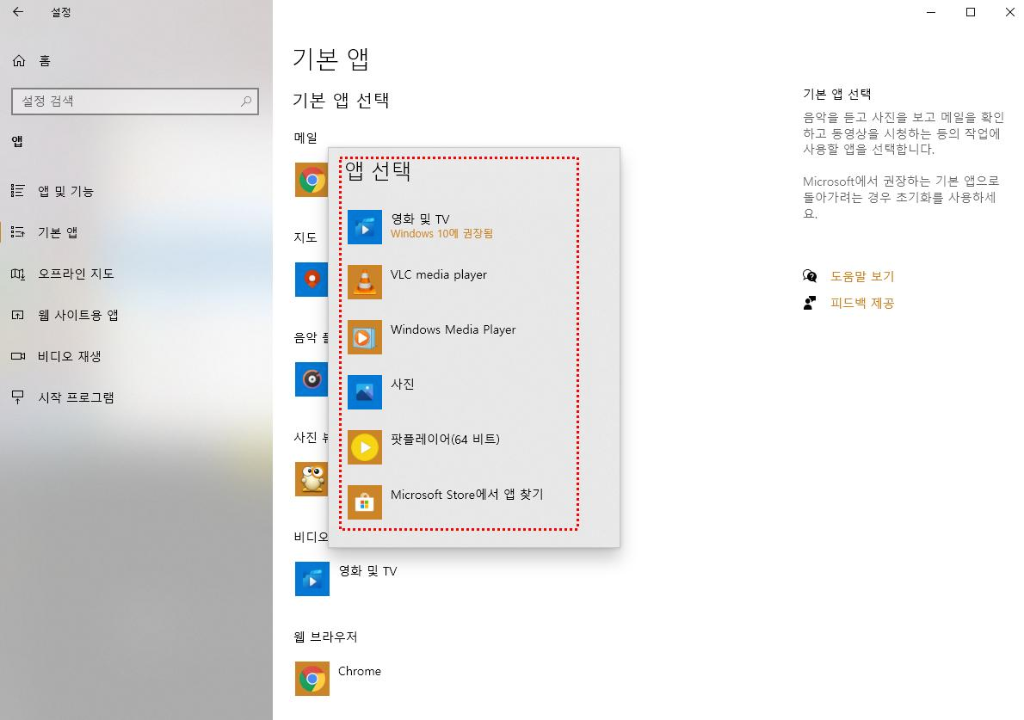Click the 웹 사이트용 앱 icon
This screenshot has height=720, width=1024.
click(x=18, y=315)
